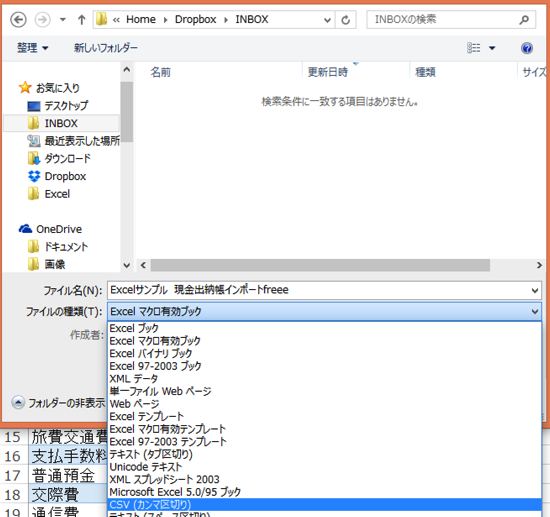The width and height of the screenshot is (550, 517).
Task: Click 普通預金 cell in Excel sheet
Action: [x=68, y=476]
